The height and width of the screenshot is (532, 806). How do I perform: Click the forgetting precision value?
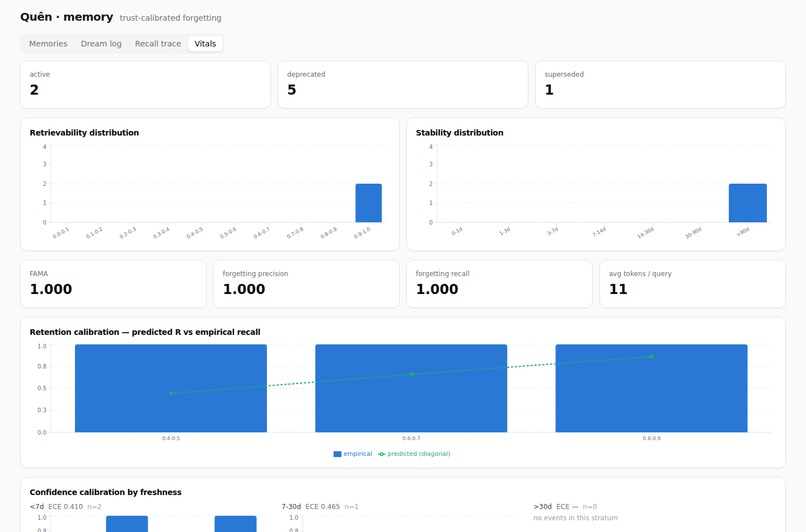click(x=244, y=289)
